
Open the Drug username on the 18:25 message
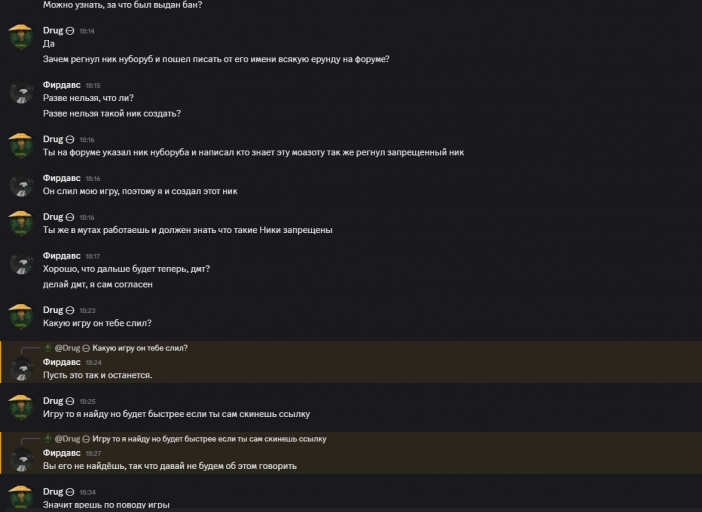click(x=53, y=401)
